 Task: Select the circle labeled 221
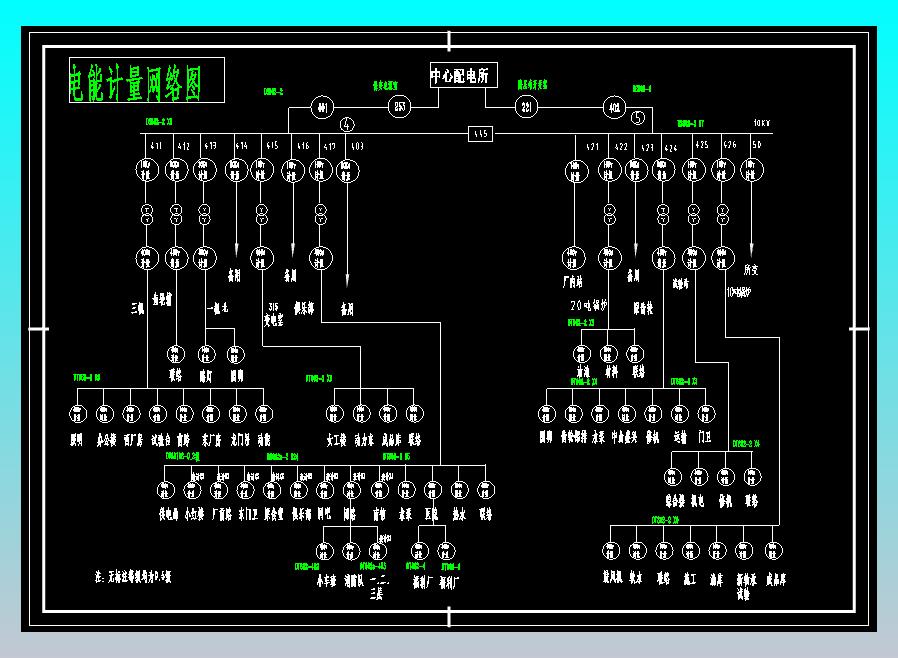(526, 107)
